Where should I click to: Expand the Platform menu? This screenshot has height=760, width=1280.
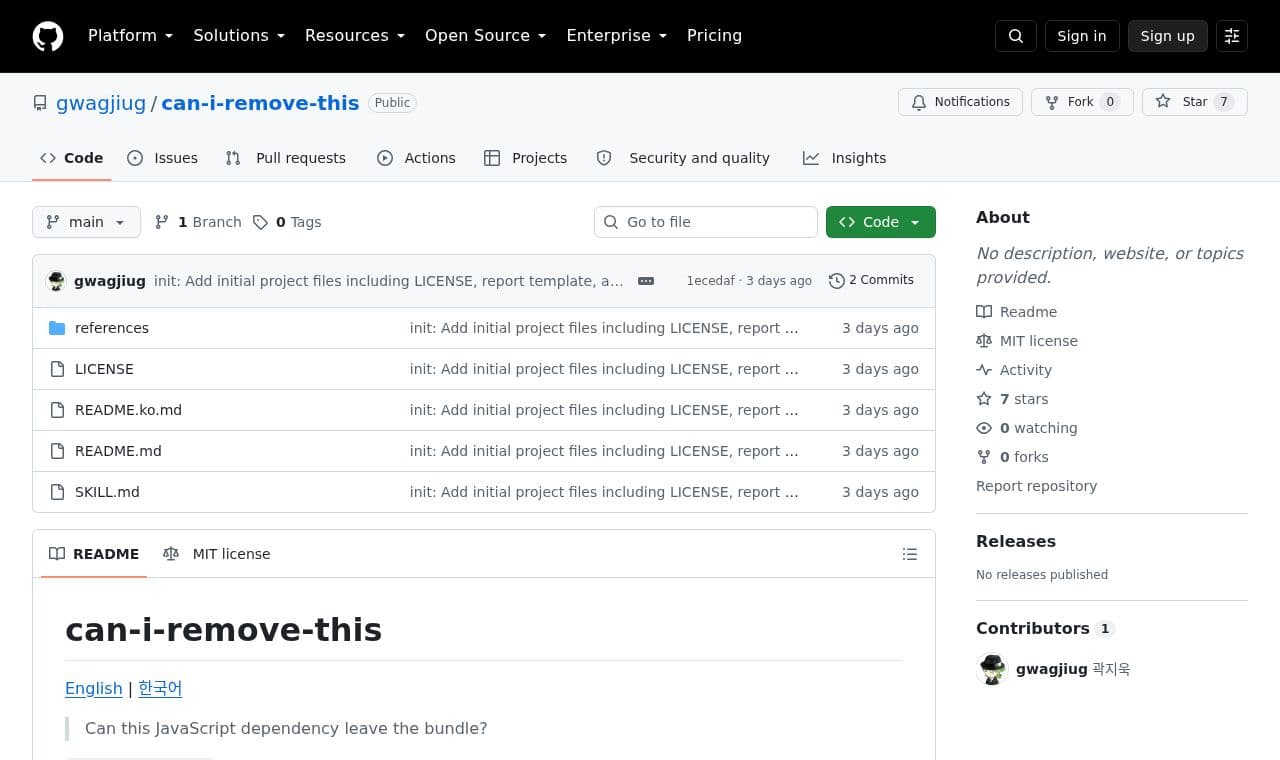[130, 36]
